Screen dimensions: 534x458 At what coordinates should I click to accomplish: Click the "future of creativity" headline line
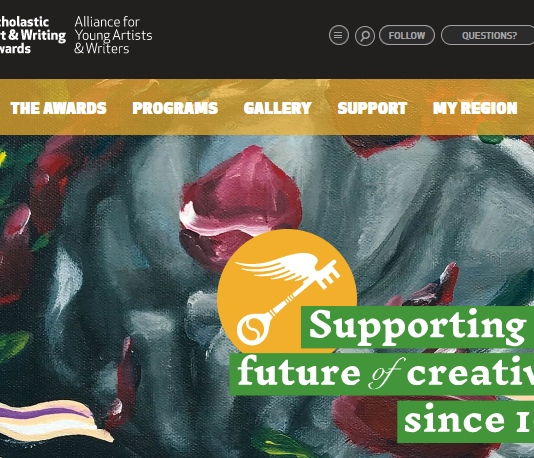pyautogui.click(x=382, y=374)
